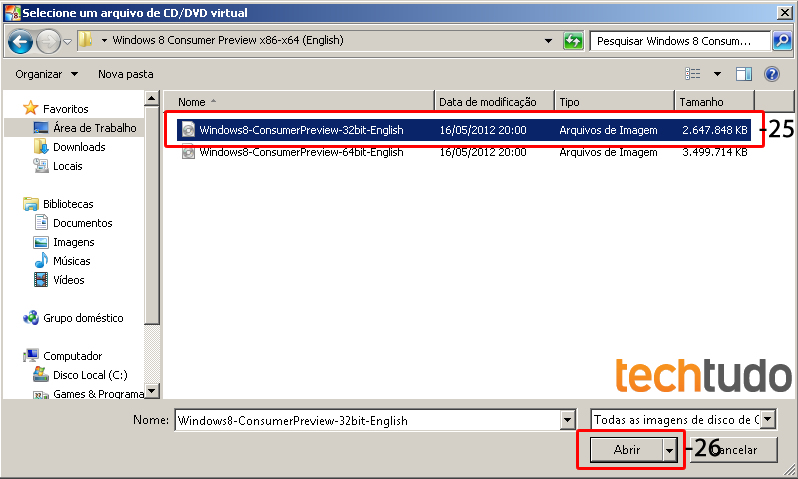This screenshot has height=479, width=798.
Task: Open Games & Programas drive
Action: (x=98, y=394)
